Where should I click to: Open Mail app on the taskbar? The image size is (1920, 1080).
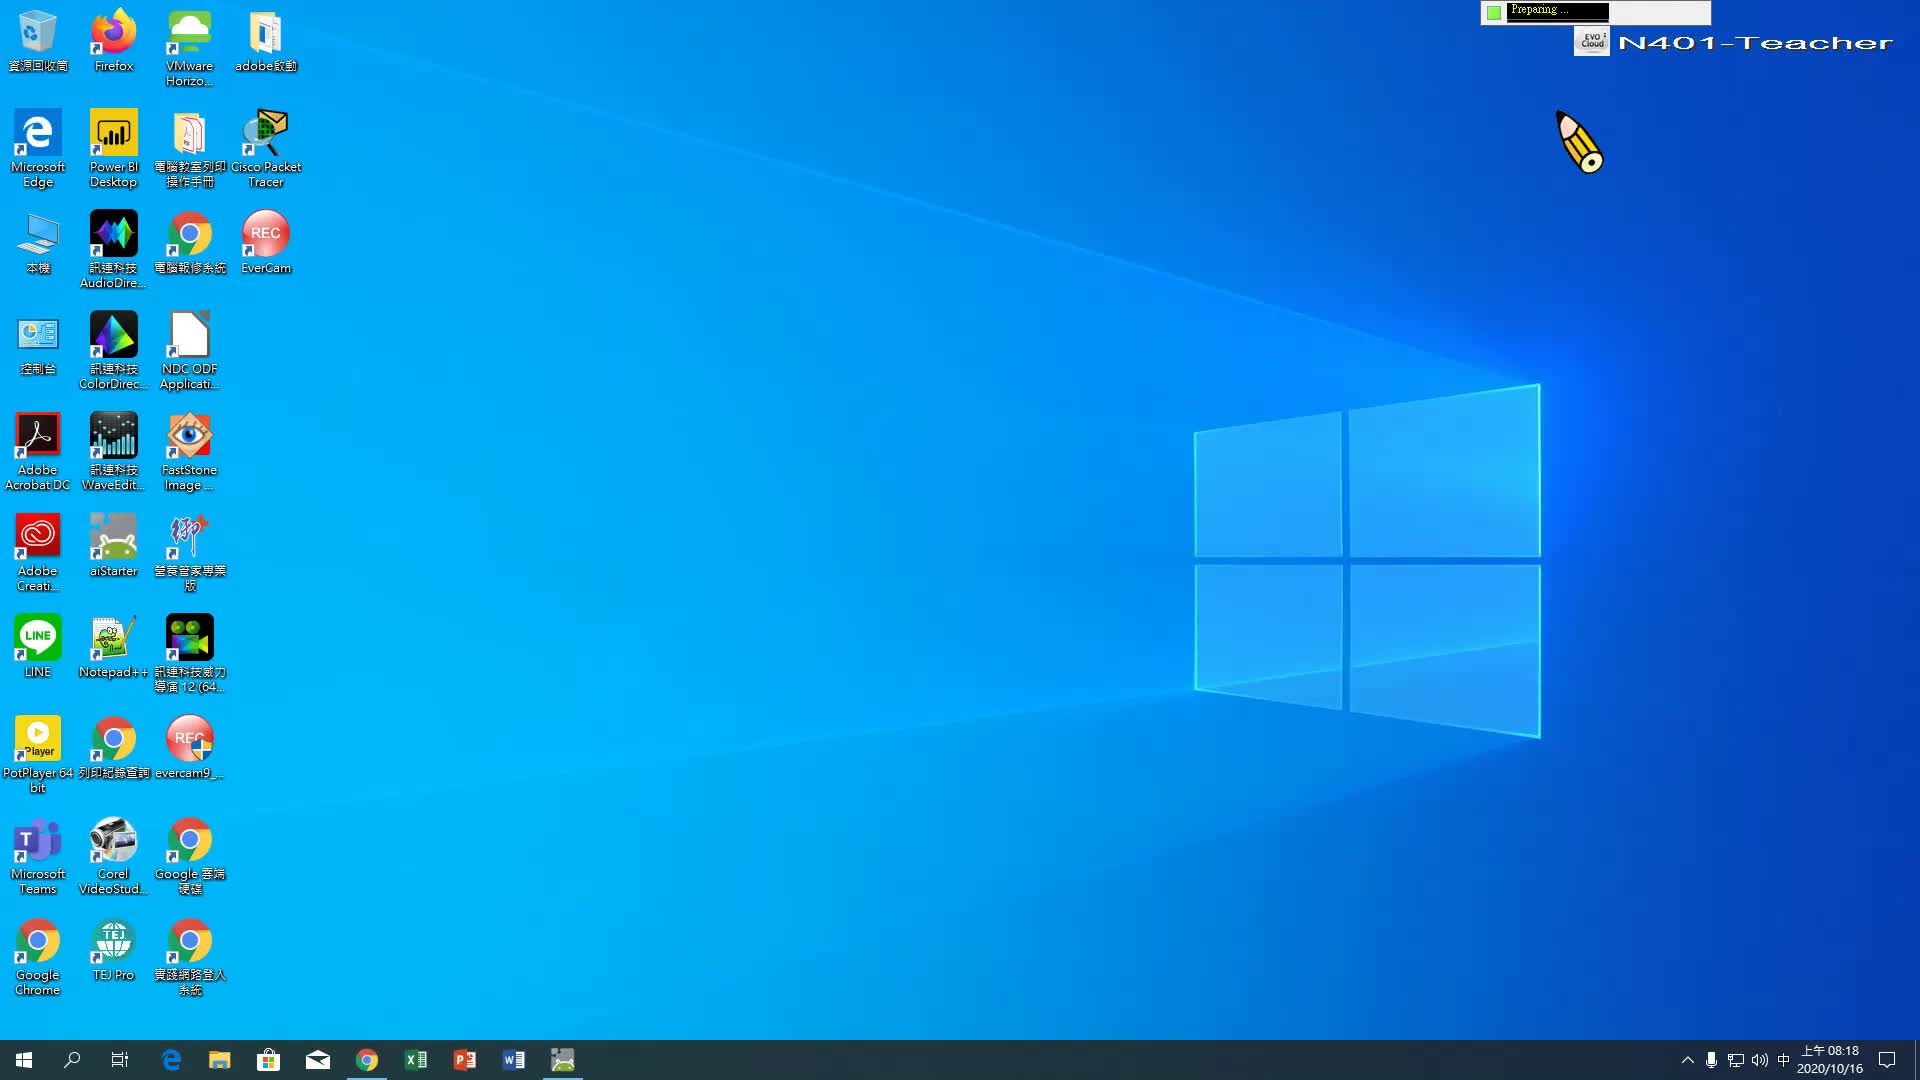point(318,1060)
